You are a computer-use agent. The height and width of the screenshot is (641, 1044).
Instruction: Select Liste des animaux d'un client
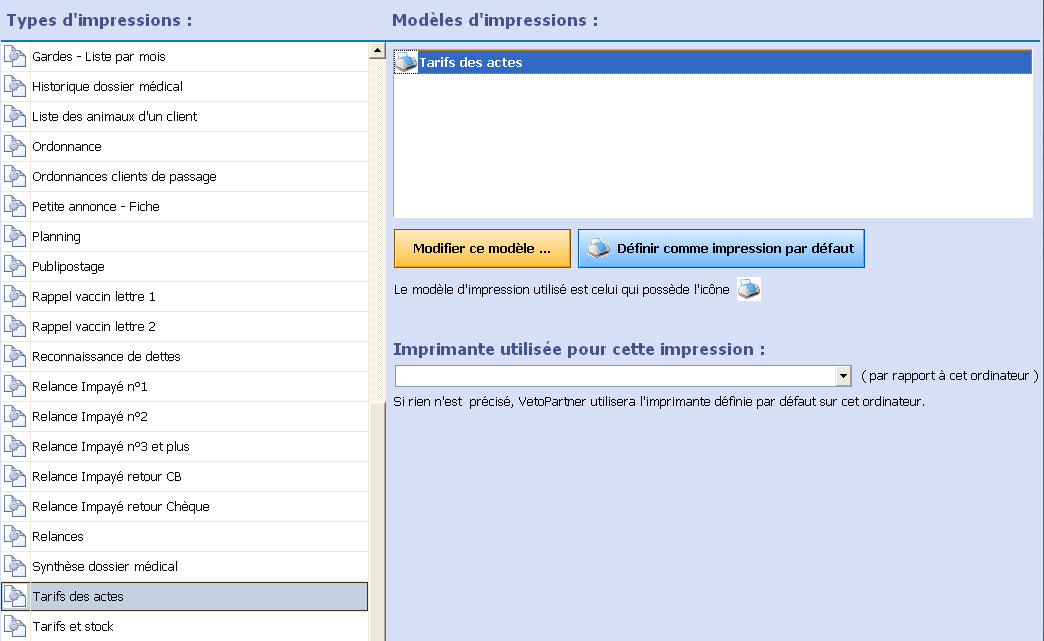(115, 117)
